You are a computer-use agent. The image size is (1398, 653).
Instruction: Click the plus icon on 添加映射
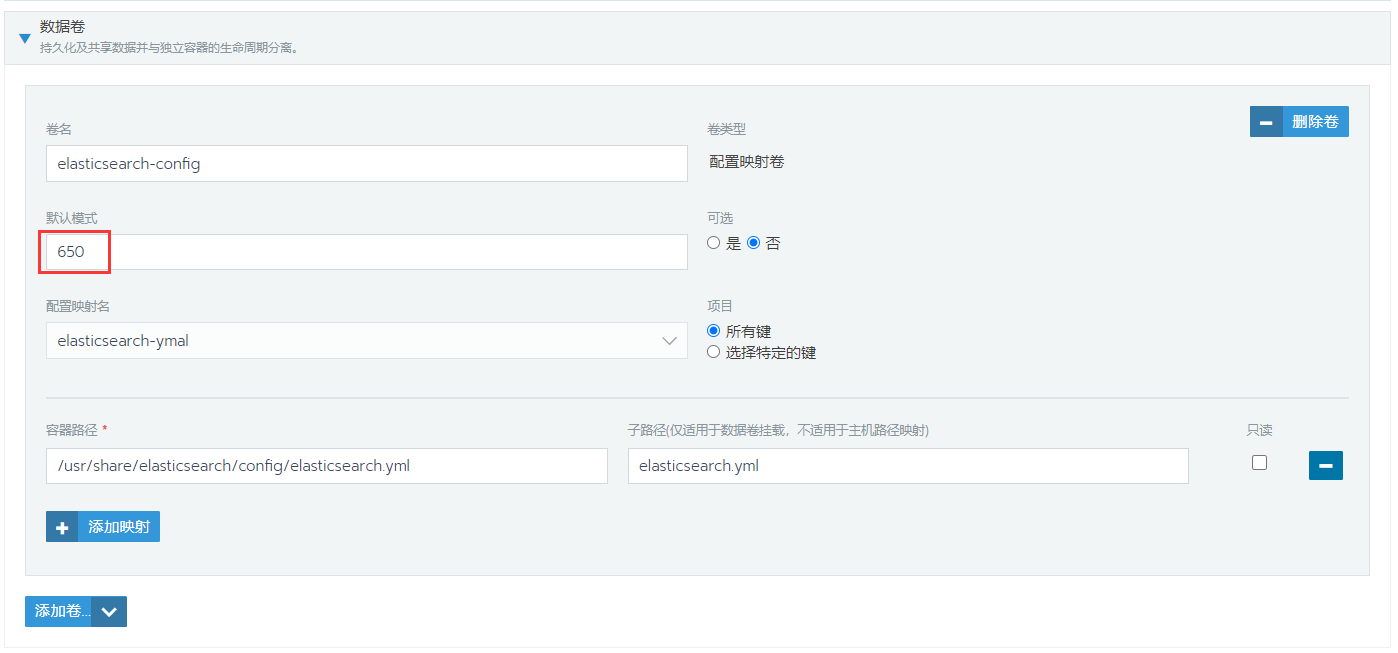pos(62,527)
